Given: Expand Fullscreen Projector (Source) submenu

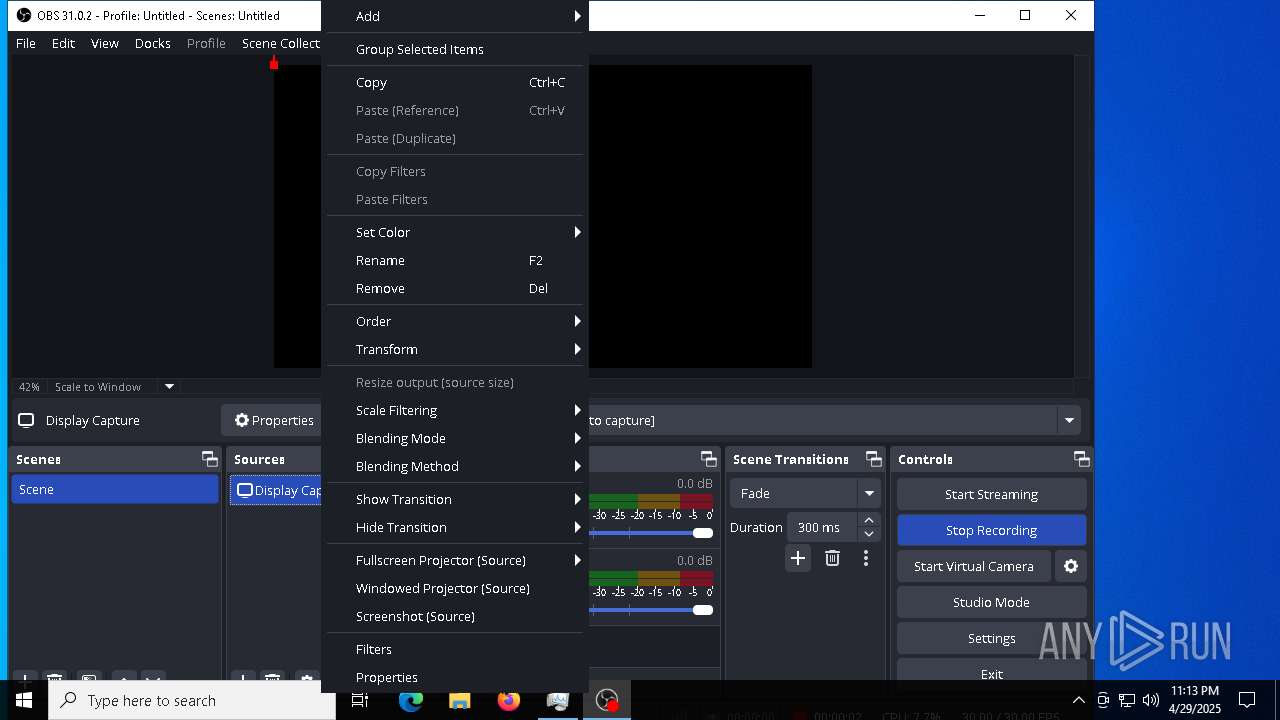Looking at the screenshot, I should (455, 560).
